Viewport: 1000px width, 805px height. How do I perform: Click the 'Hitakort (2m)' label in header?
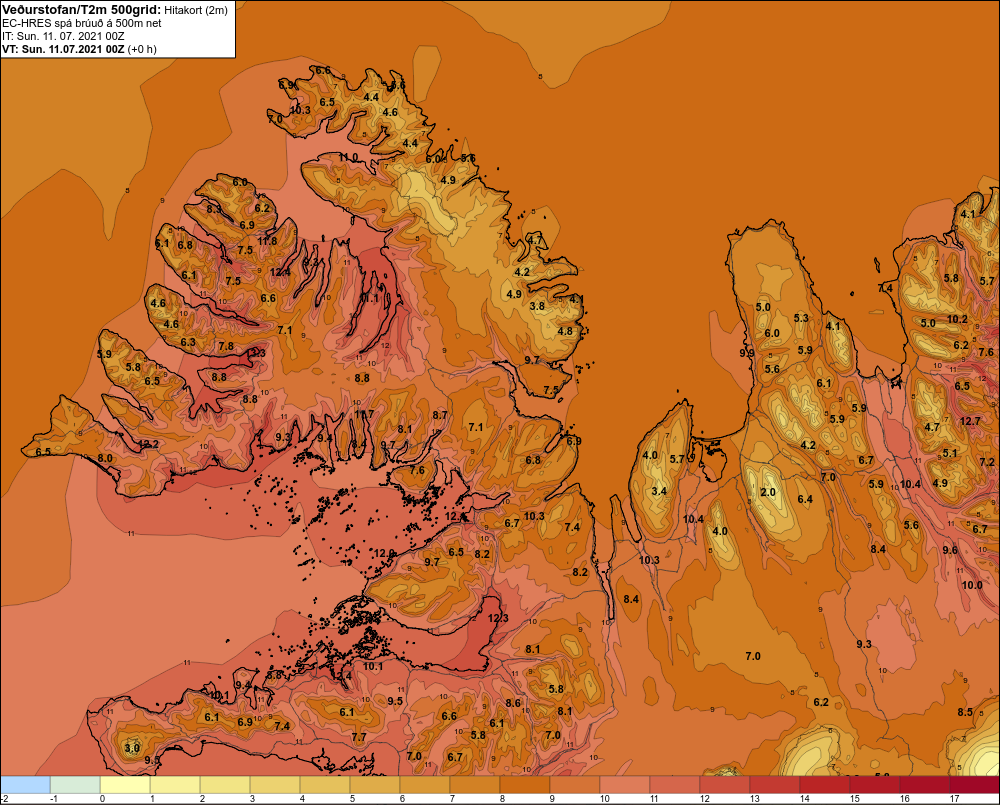tap(196, 10)
